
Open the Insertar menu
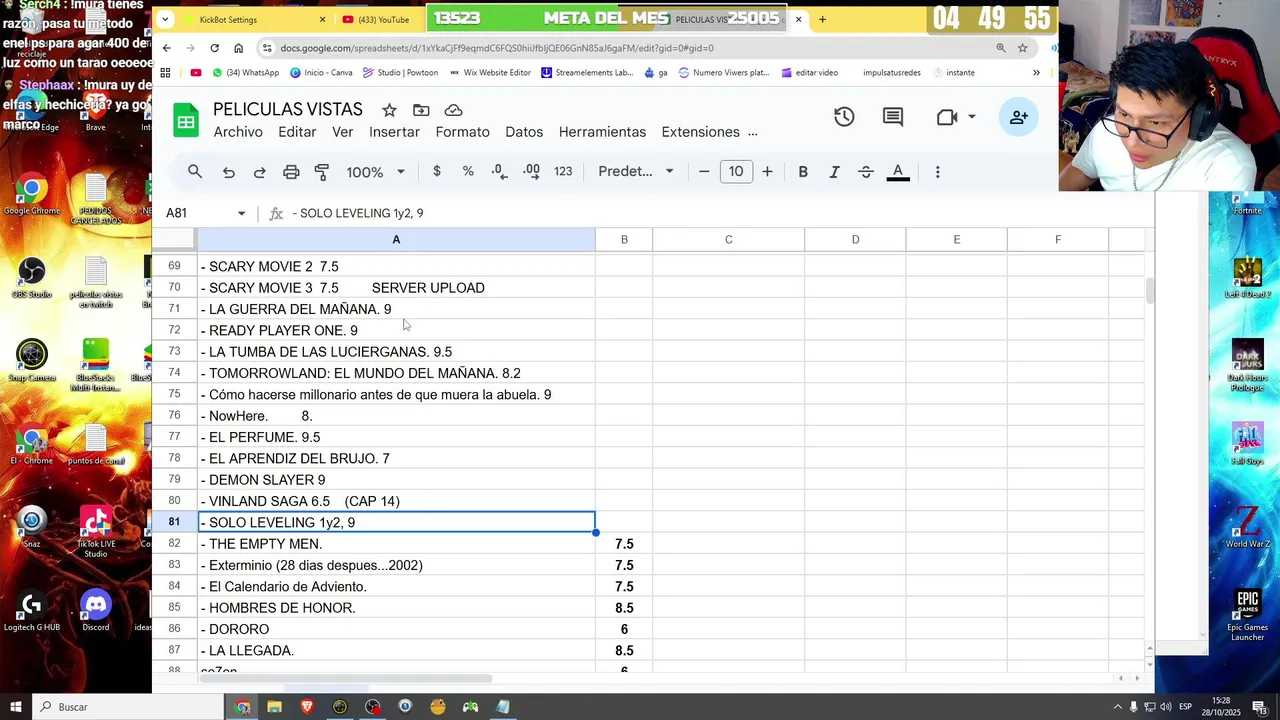[x=394, y=132]
